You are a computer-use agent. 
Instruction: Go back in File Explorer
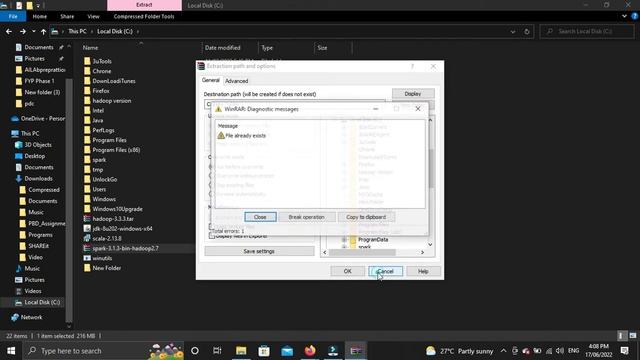point(9,31)
